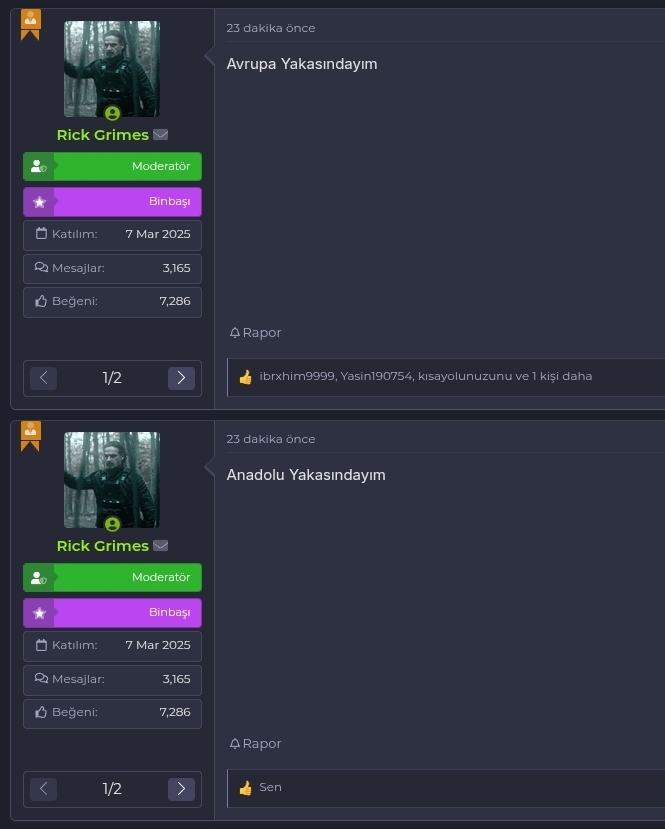Open the first post's avatar image
665x829 pixels.
[x=112, y=69]
